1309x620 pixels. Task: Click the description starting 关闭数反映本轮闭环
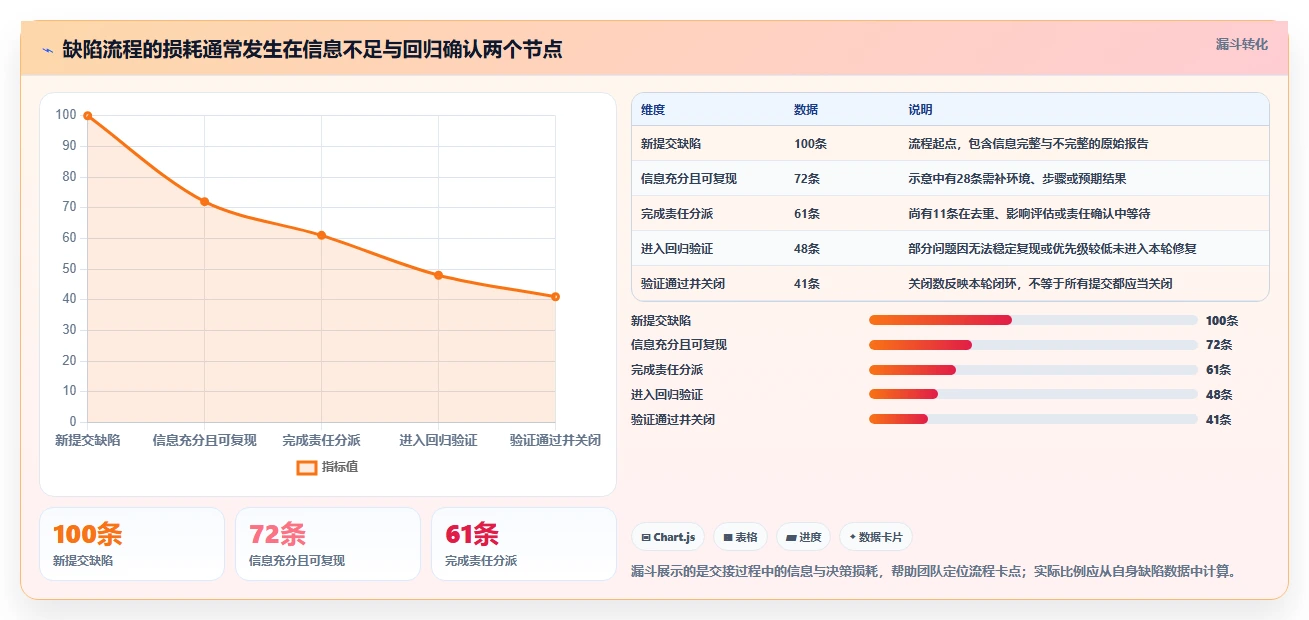(x=1040, y=283)
